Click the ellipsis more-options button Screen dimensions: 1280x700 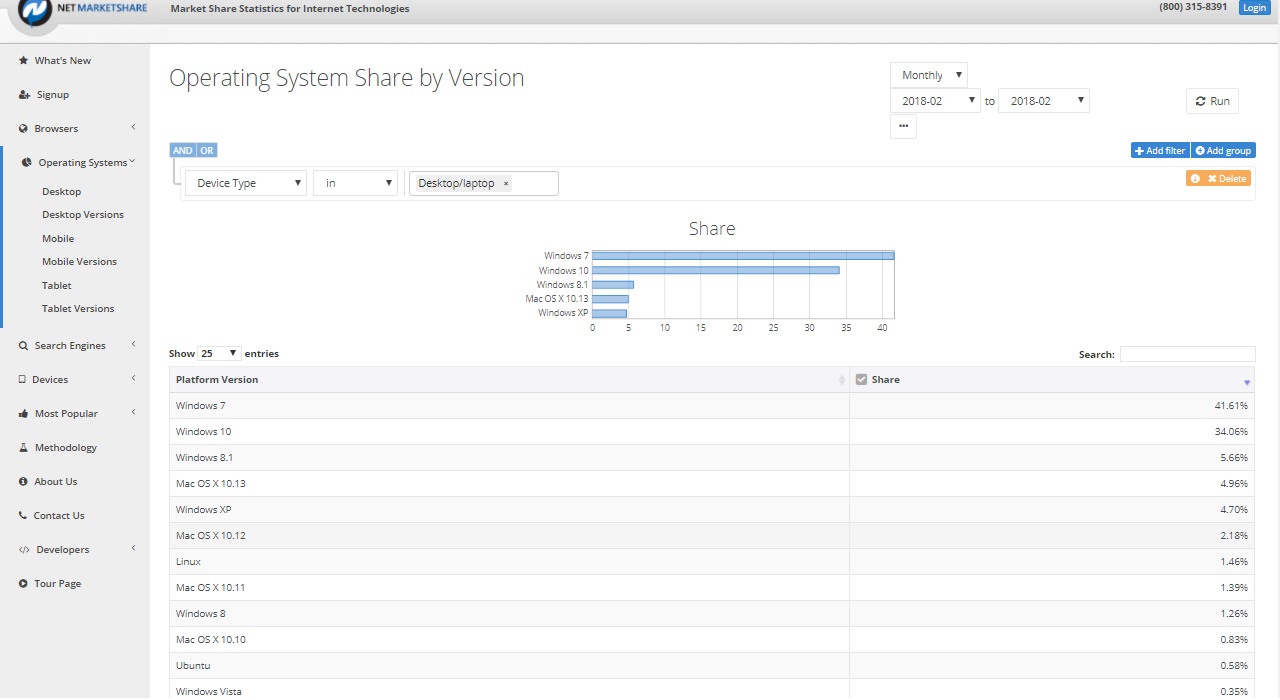903,126
